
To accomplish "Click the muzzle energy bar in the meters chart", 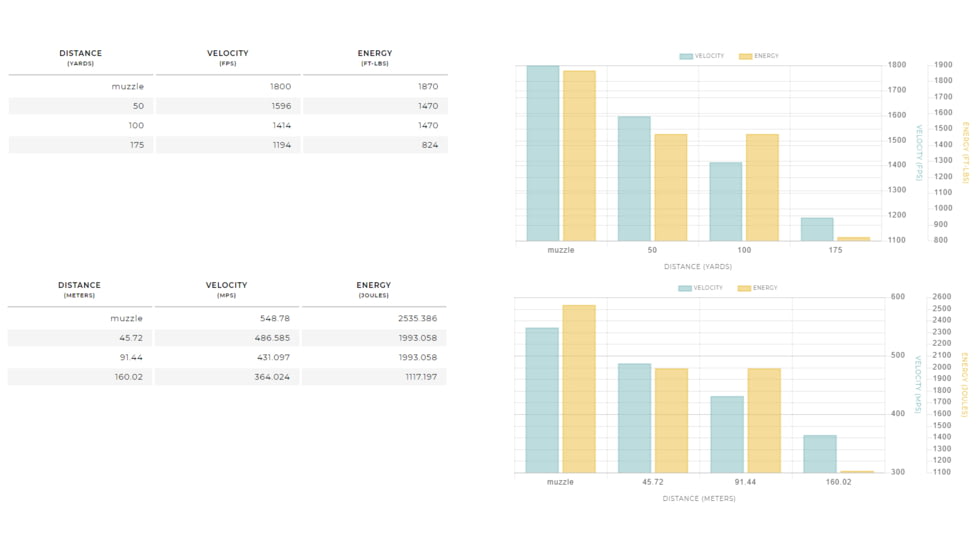I will point(579,389).
